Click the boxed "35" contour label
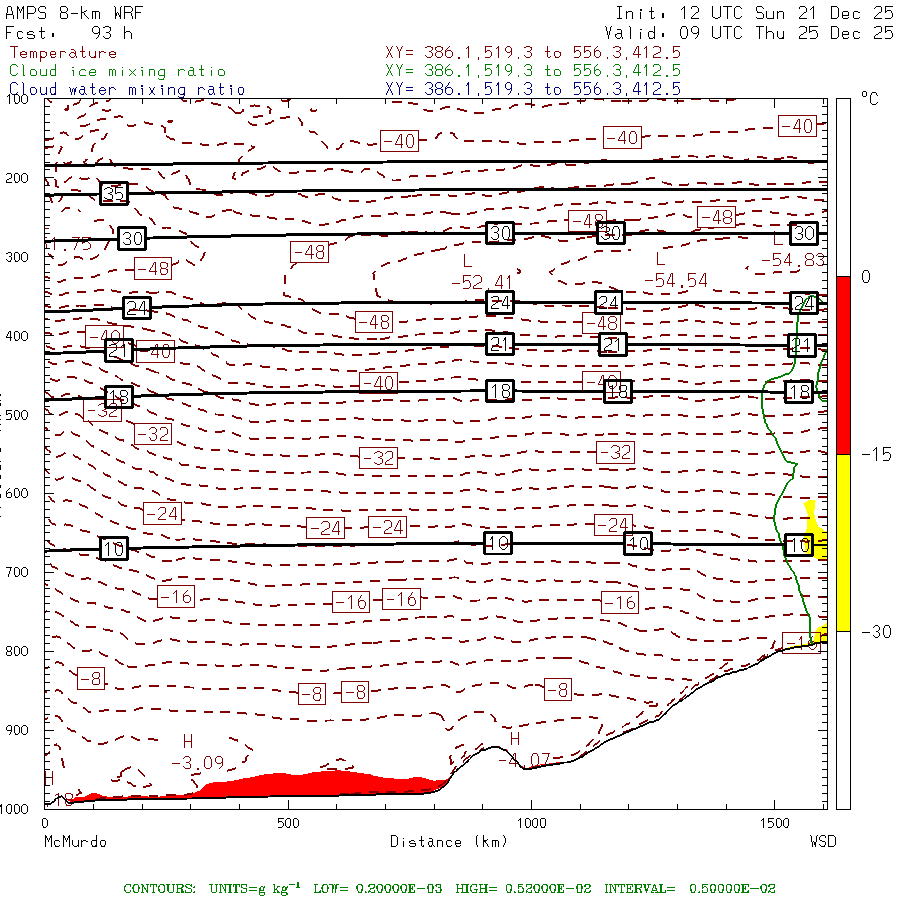Viewport: 900px width, 900px height. [x=114, y=193]
